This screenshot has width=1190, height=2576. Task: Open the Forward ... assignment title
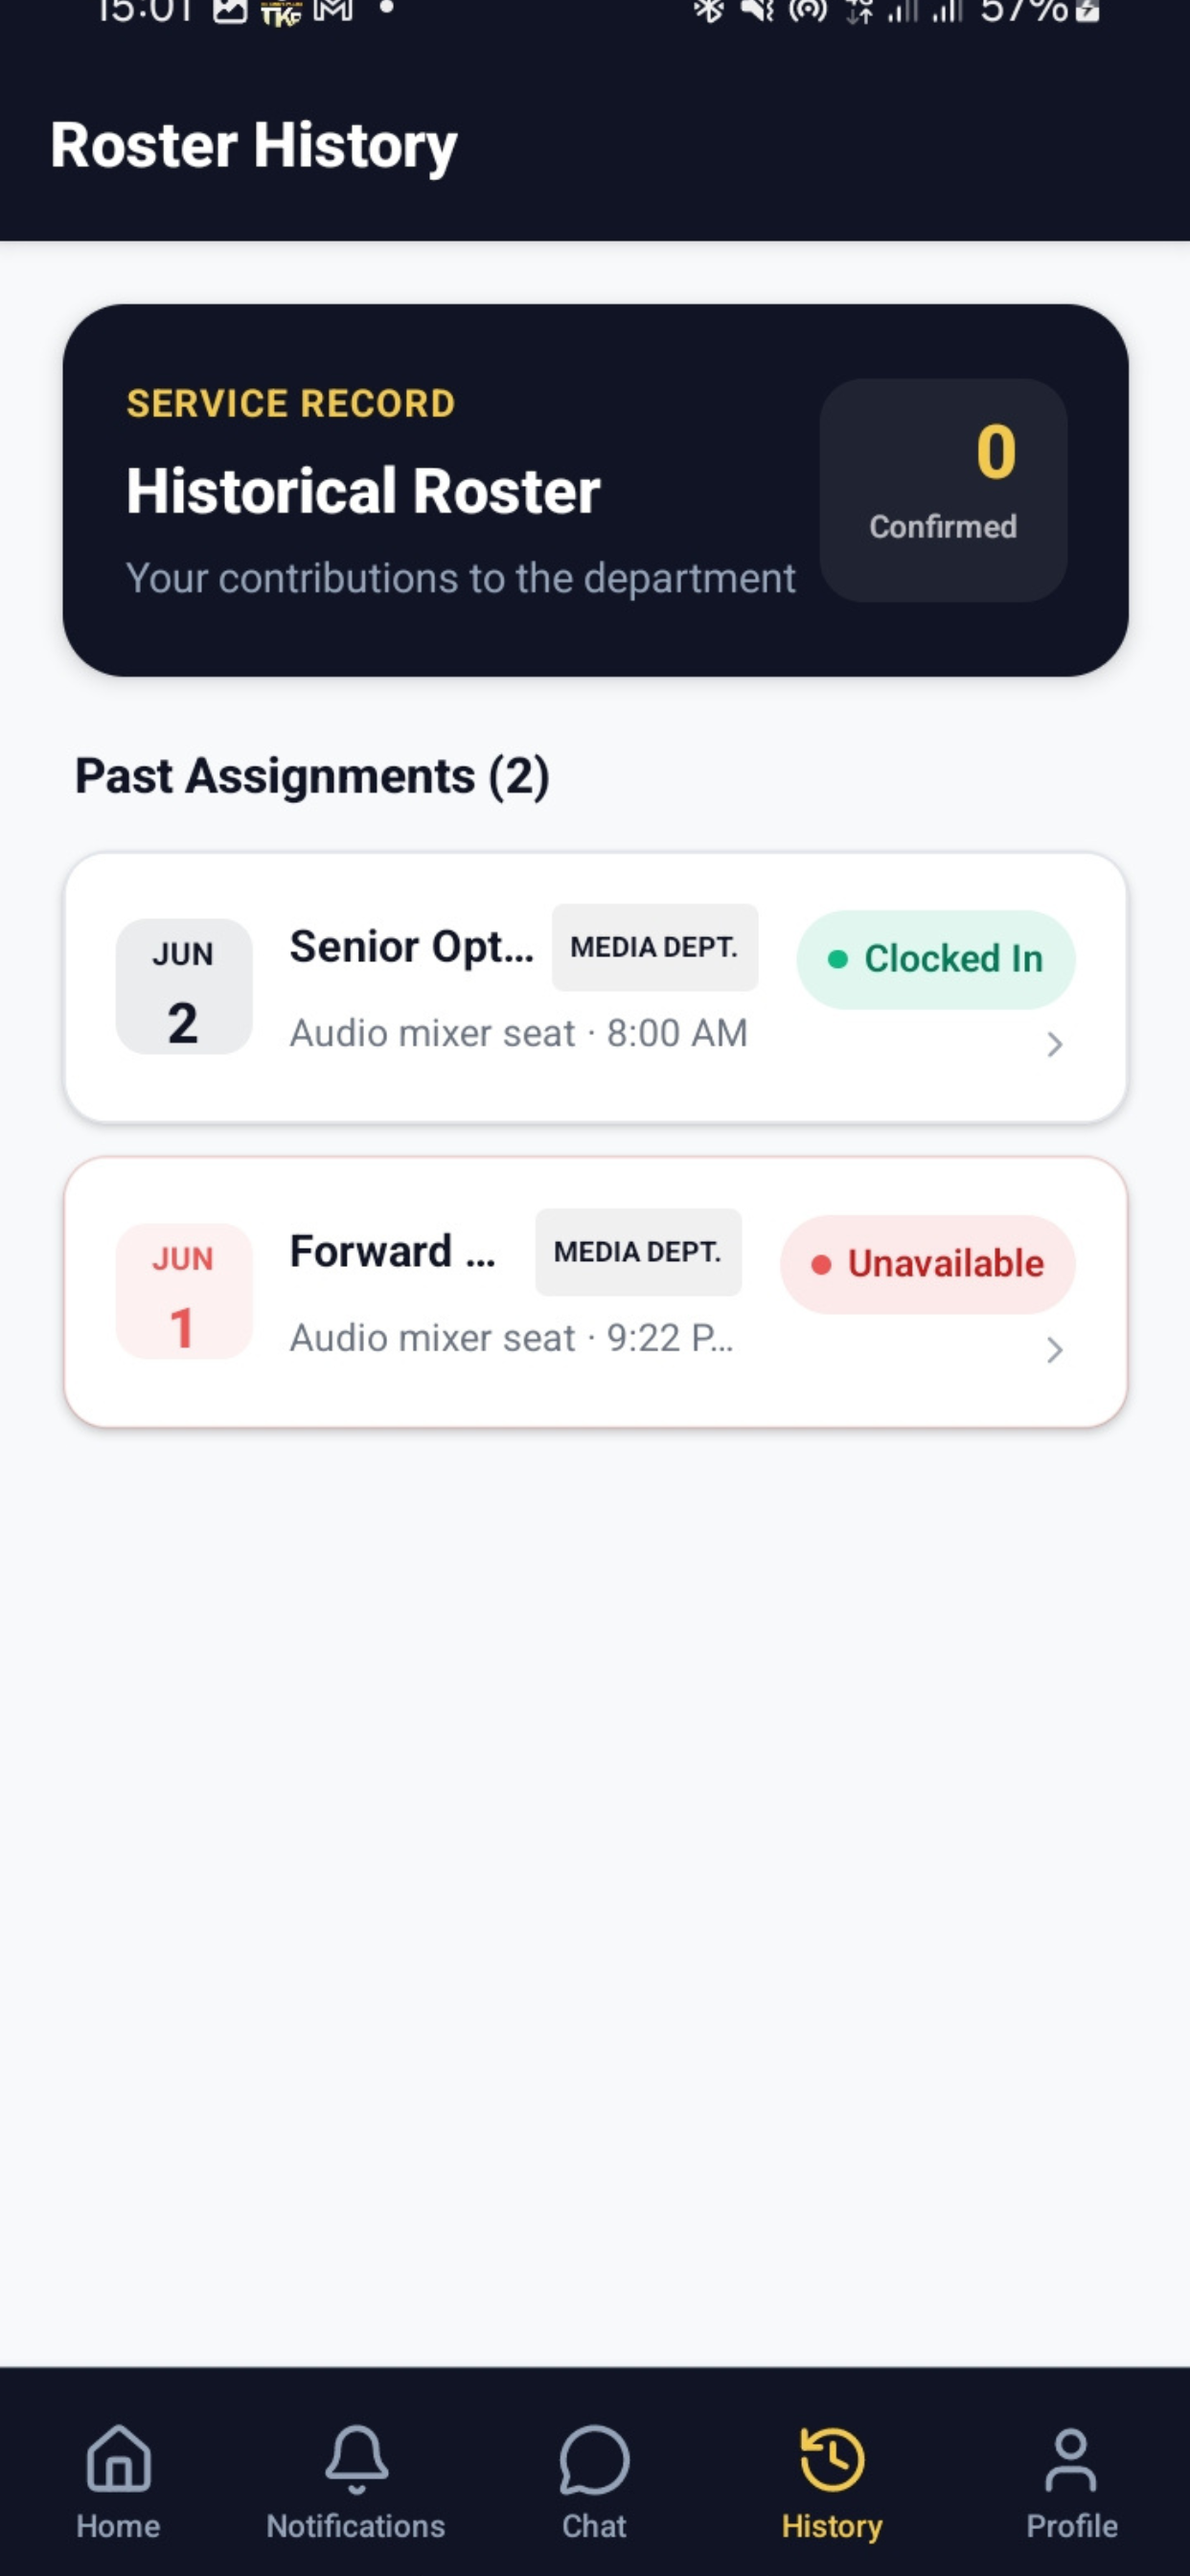392,1251
